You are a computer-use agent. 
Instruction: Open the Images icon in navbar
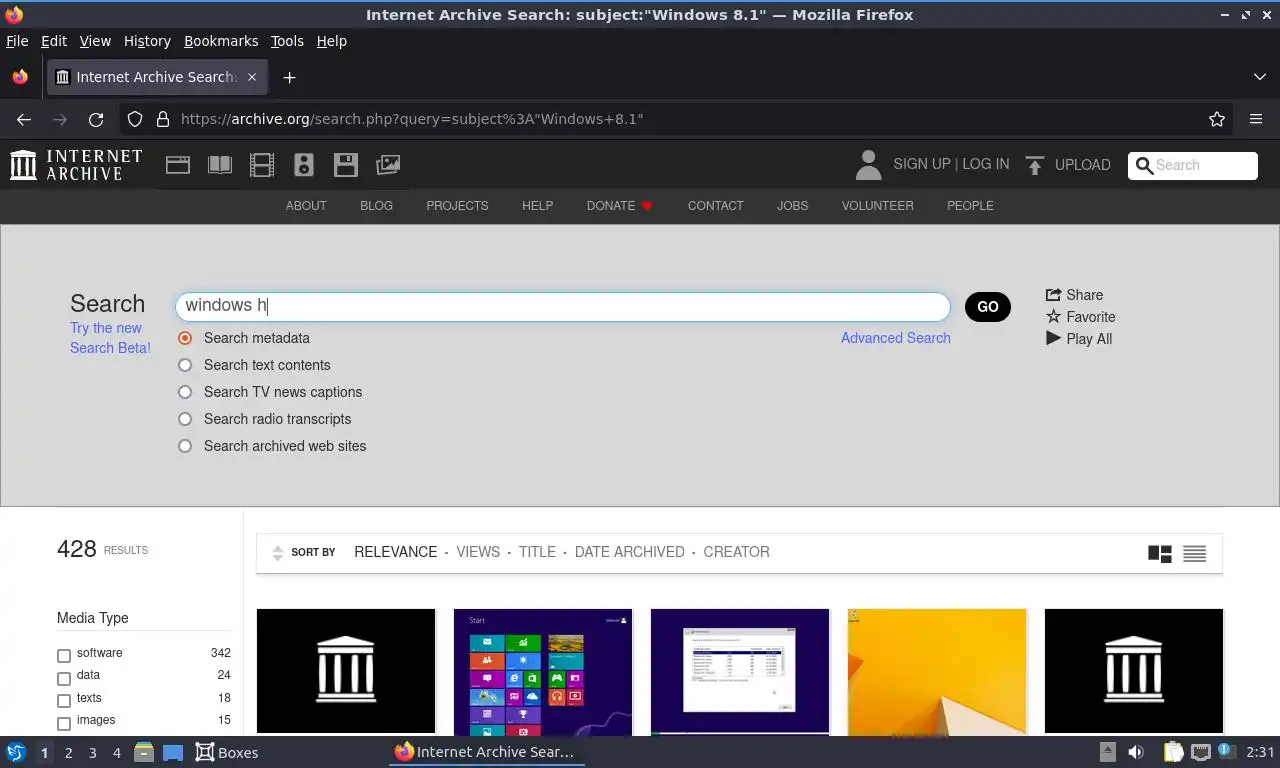click(x=388, y=165)
